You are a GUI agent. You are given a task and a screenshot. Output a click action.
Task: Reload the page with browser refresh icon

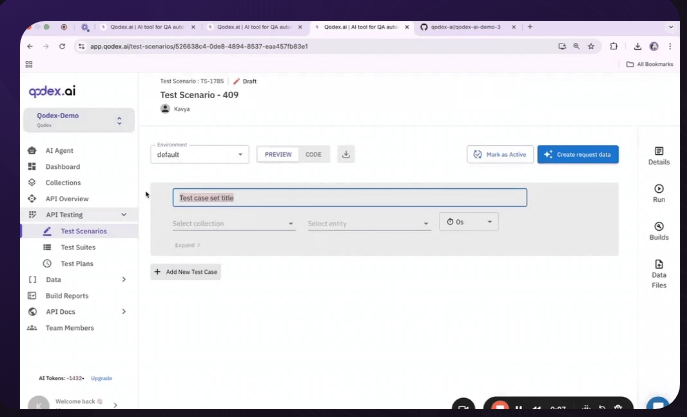click(x=64, y=46)
